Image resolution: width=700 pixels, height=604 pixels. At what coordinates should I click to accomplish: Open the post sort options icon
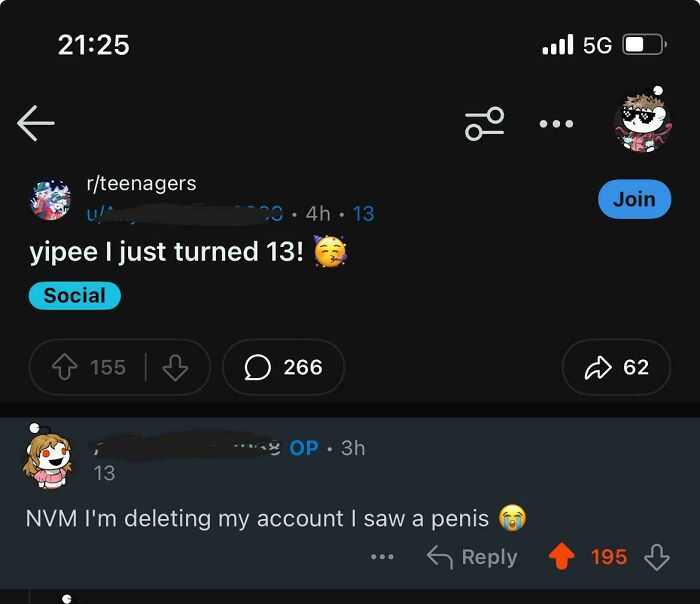click(x=484, y=124)
